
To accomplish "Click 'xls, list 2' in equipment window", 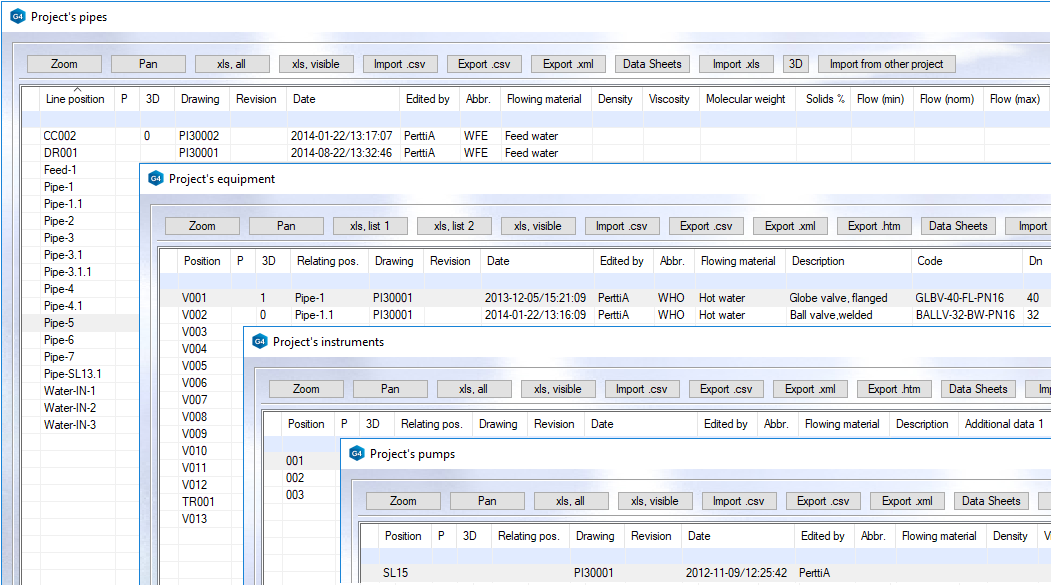I will click(x=454, y=226).
